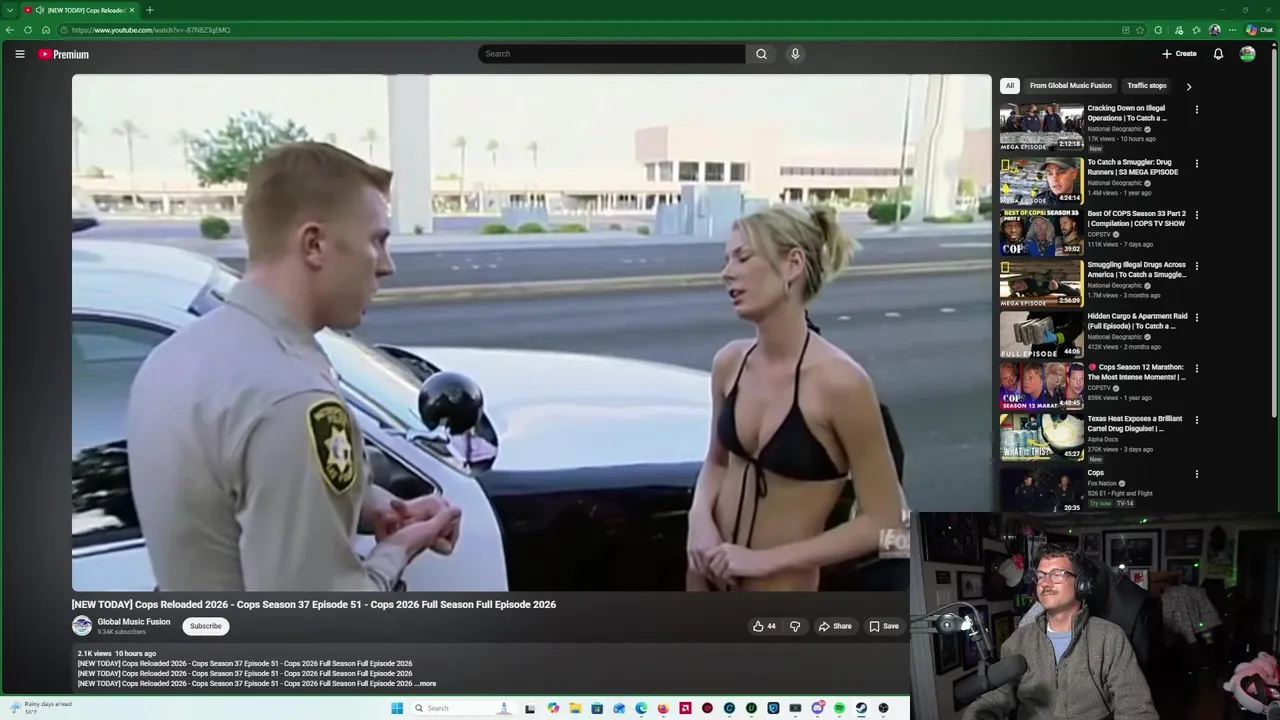
Task: Open Cracking Down on Illegal Operations thumbnail
Action: pyautogui.click(x=1041, y=127)
